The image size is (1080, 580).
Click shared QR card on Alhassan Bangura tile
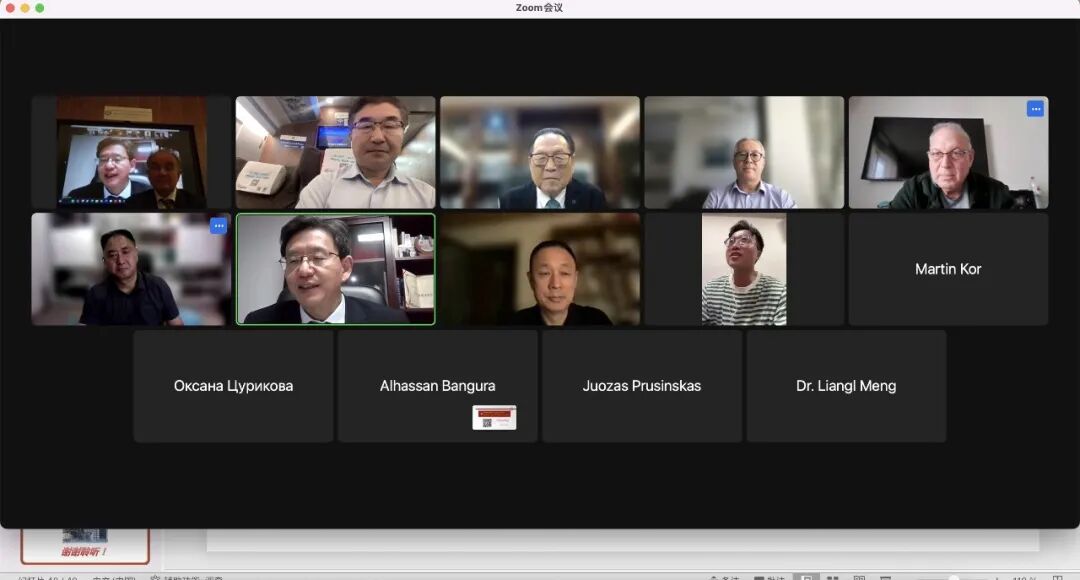click(494, 417)
